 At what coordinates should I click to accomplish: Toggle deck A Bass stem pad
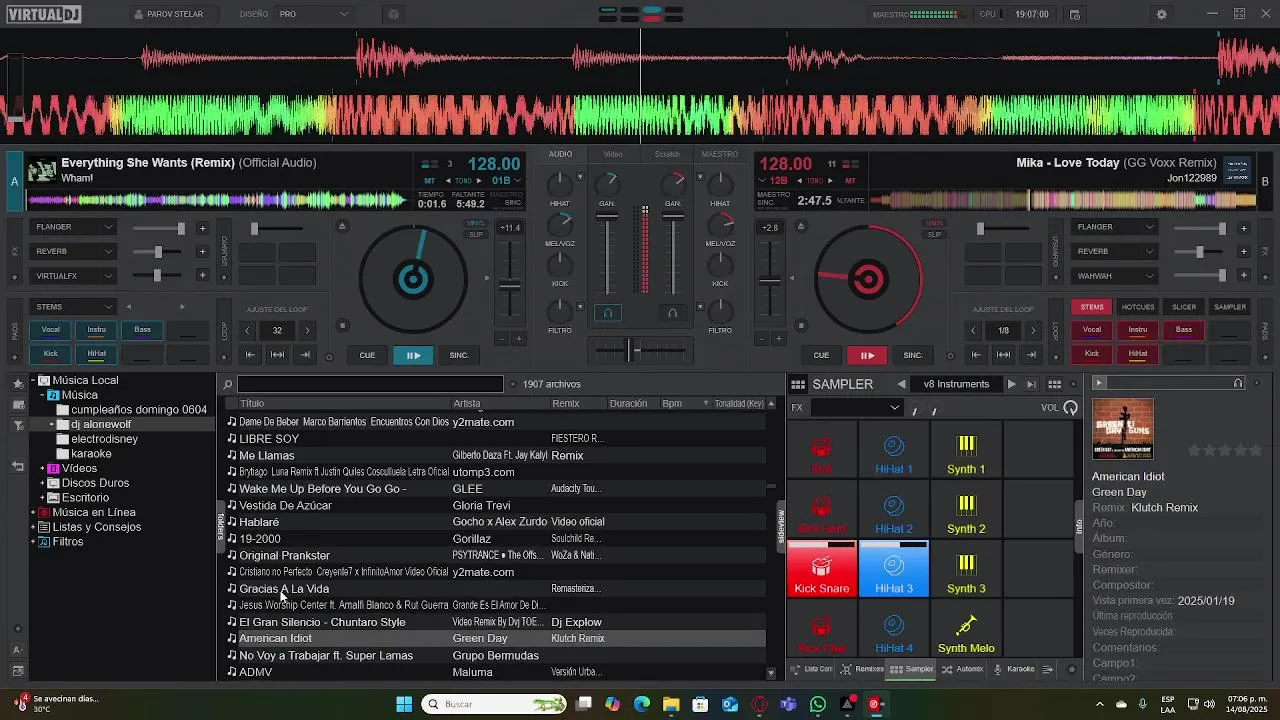[143, 329]
